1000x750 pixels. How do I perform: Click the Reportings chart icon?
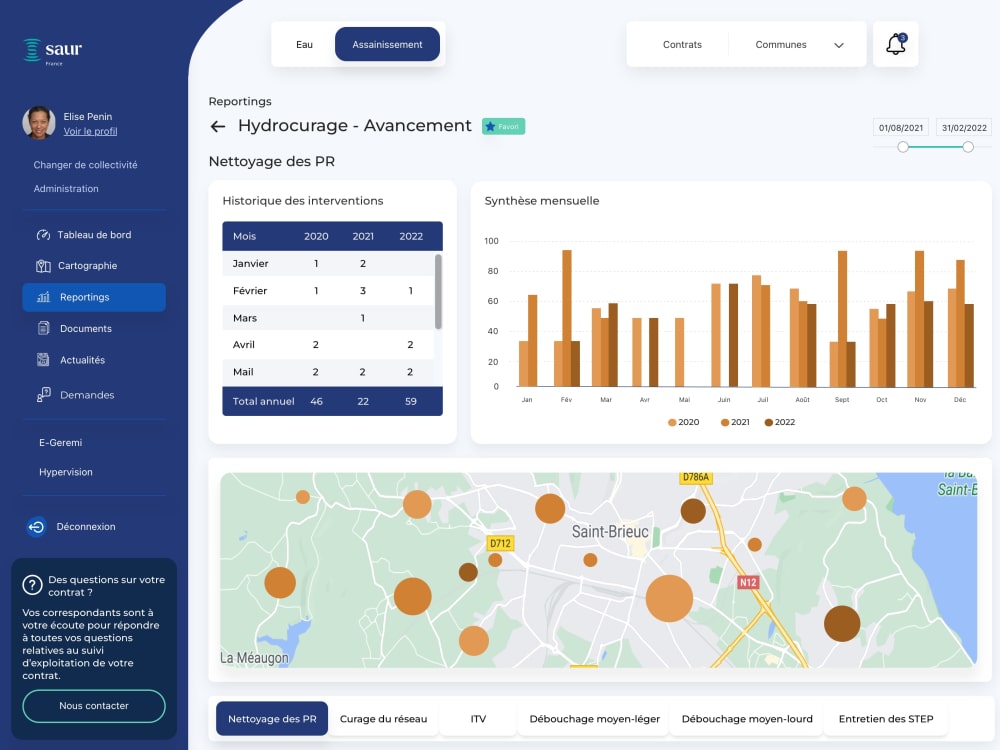click(x=43, y=297)
